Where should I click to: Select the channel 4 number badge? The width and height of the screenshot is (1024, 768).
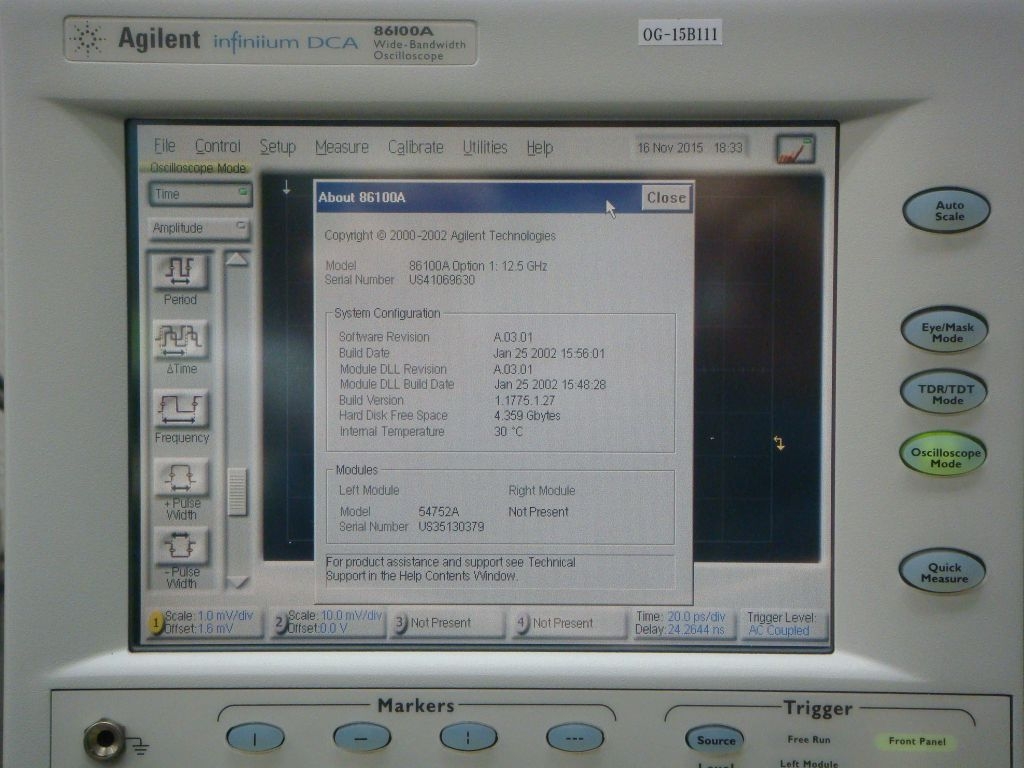(x=521, y=622)
